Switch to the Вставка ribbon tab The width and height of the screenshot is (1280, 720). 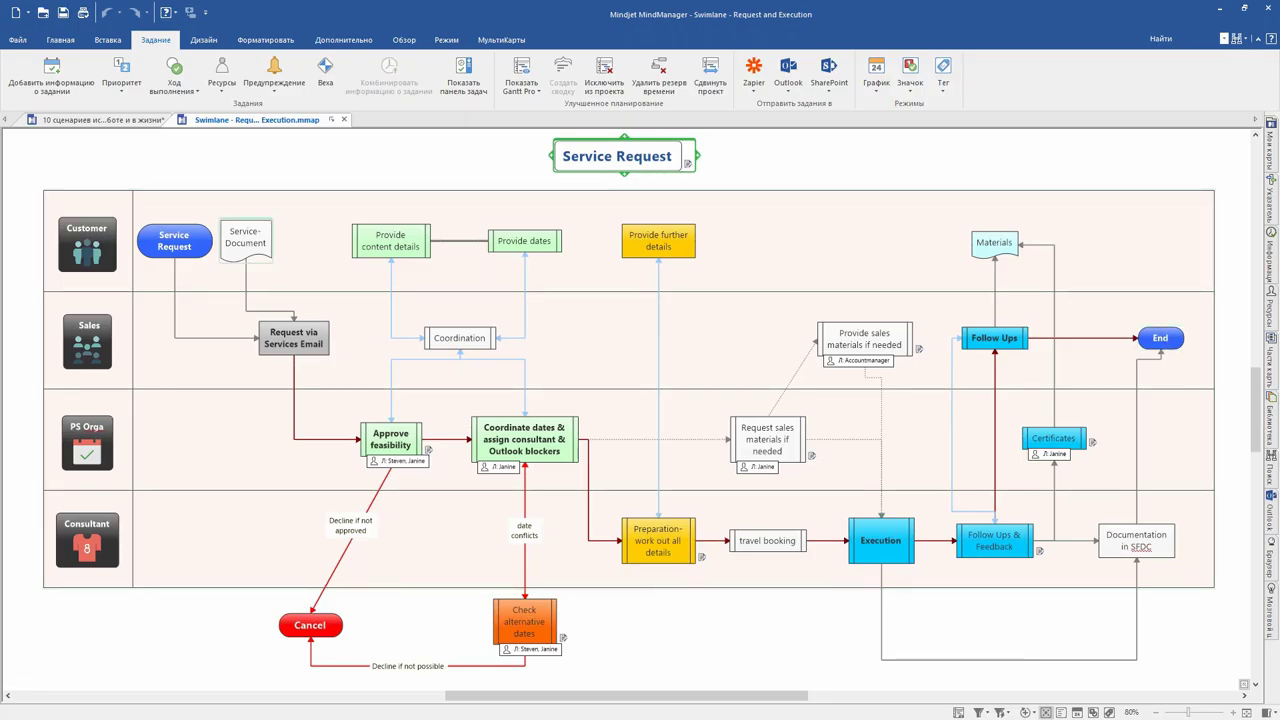click(x=108, y=40)
